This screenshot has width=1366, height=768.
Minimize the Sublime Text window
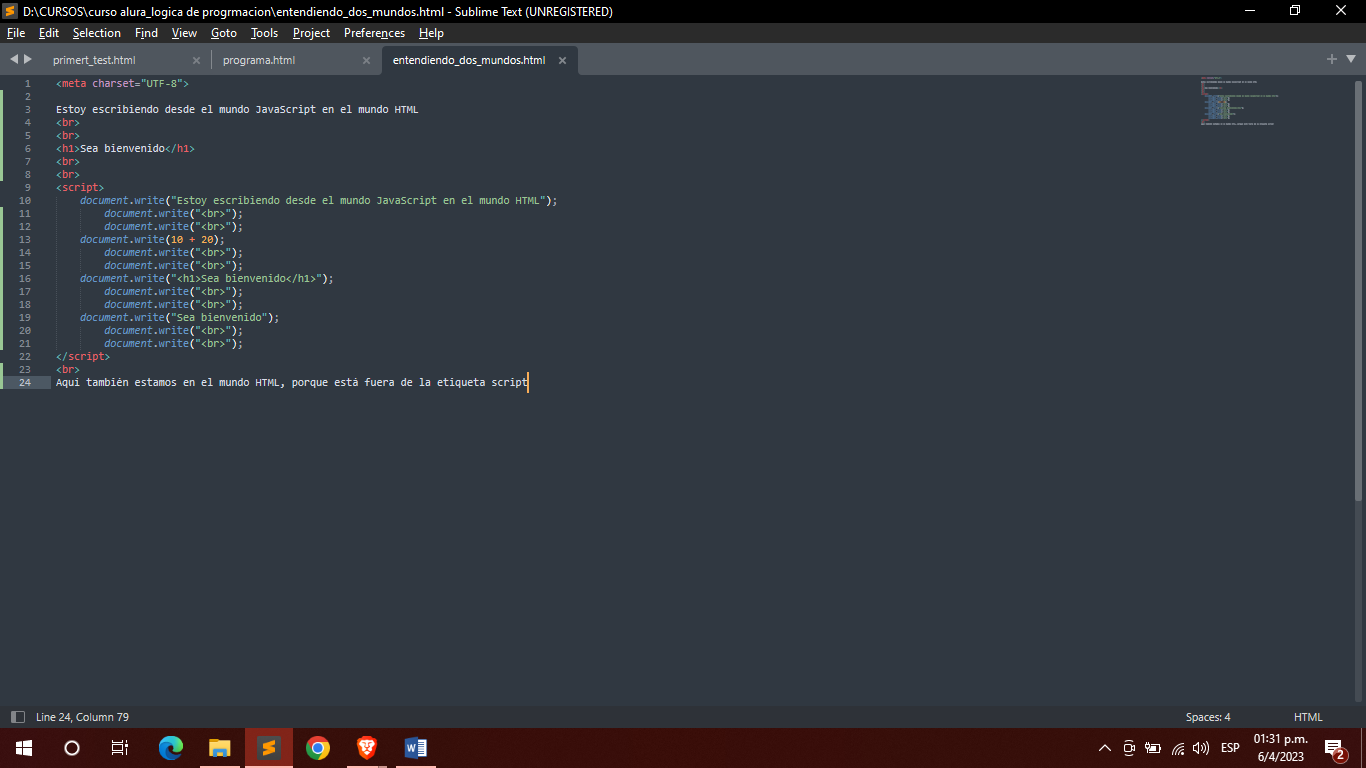pyautogui.click(x=1250, y=11)
